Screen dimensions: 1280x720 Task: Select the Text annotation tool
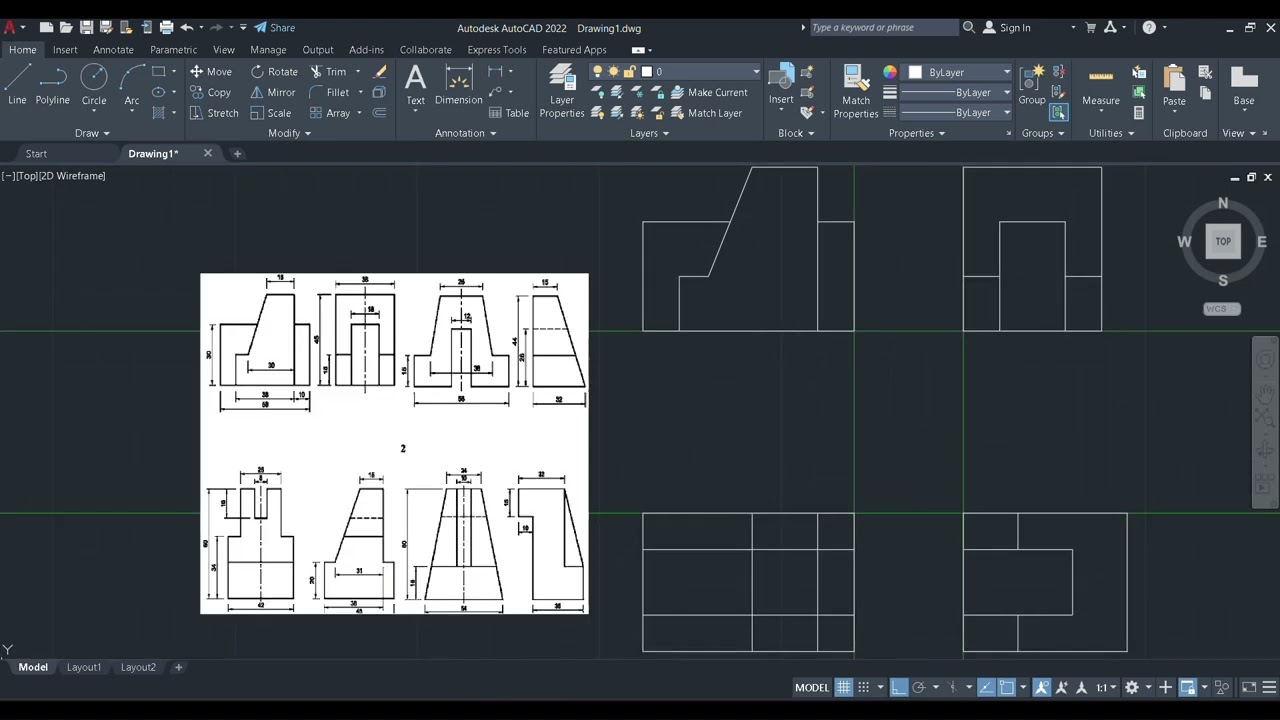[x=415, y=85]
